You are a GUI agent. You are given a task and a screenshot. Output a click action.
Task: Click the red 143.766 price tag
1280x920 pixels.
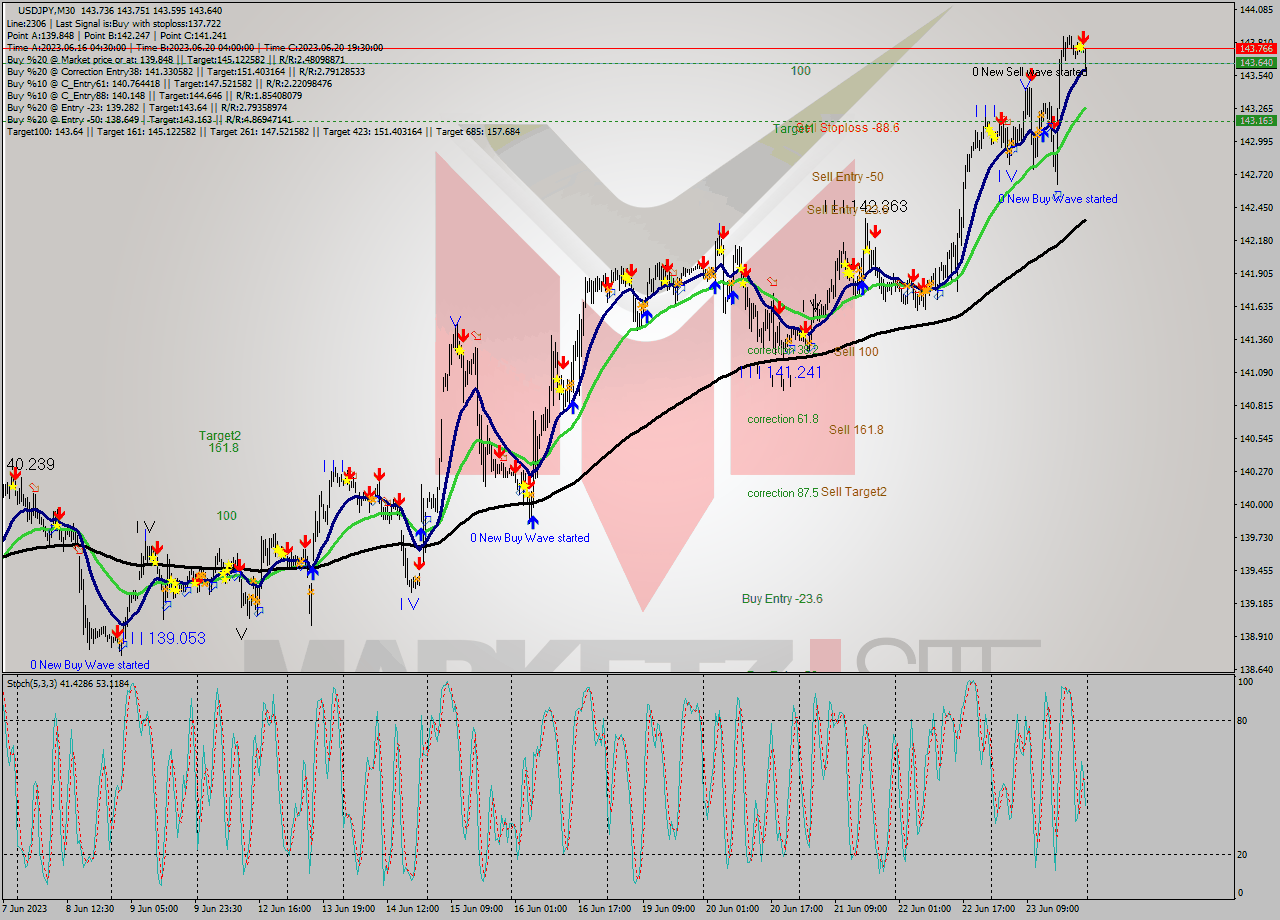point(1256,48)
